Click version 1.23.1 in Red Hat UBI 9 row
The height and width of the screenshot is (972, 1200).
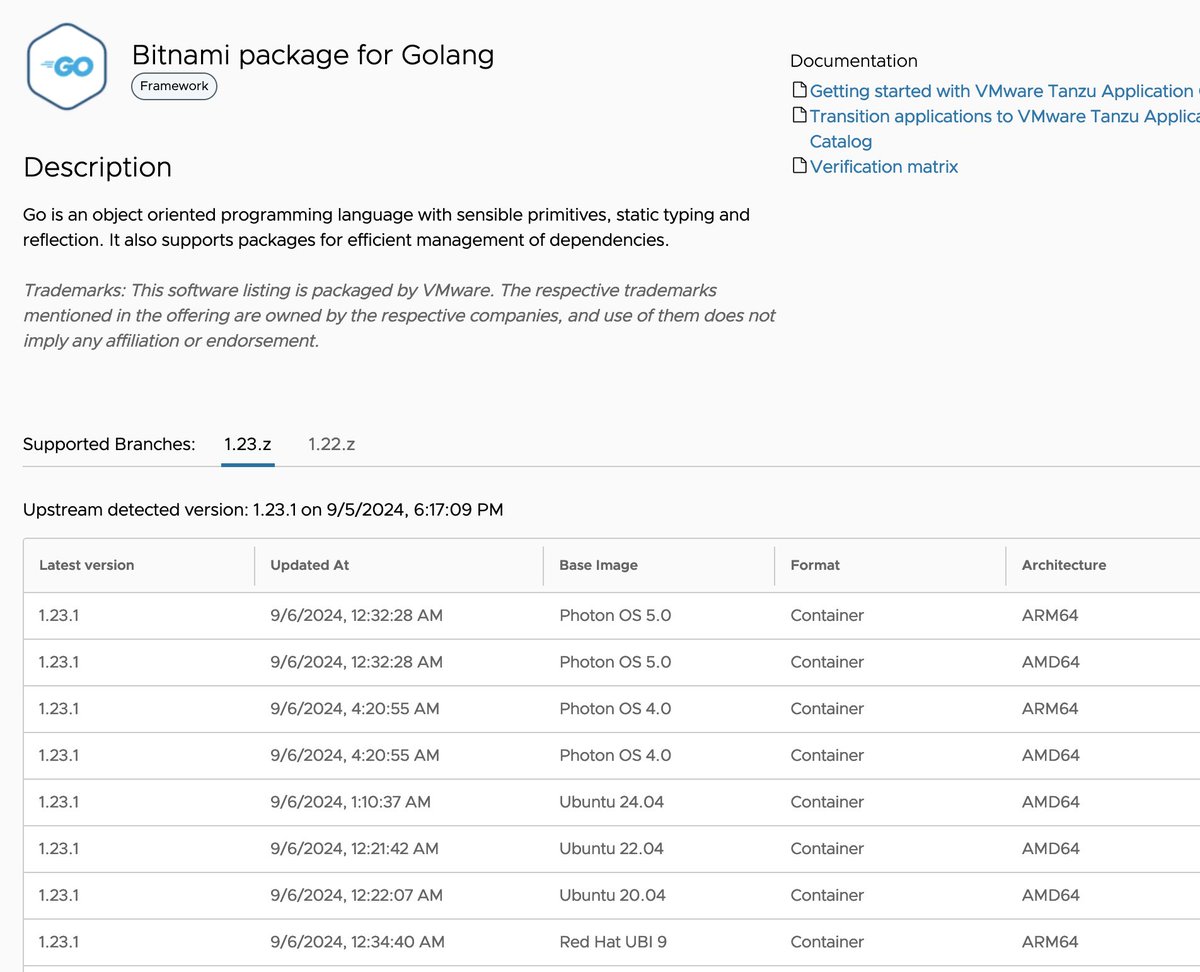point(58,942)
